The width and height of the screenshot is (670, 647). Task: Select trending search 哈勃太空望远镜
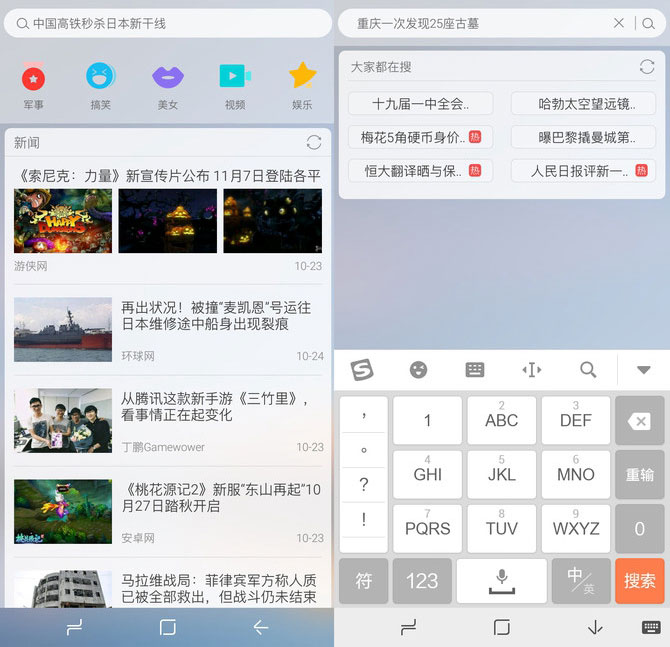click(x=583, y=103)
